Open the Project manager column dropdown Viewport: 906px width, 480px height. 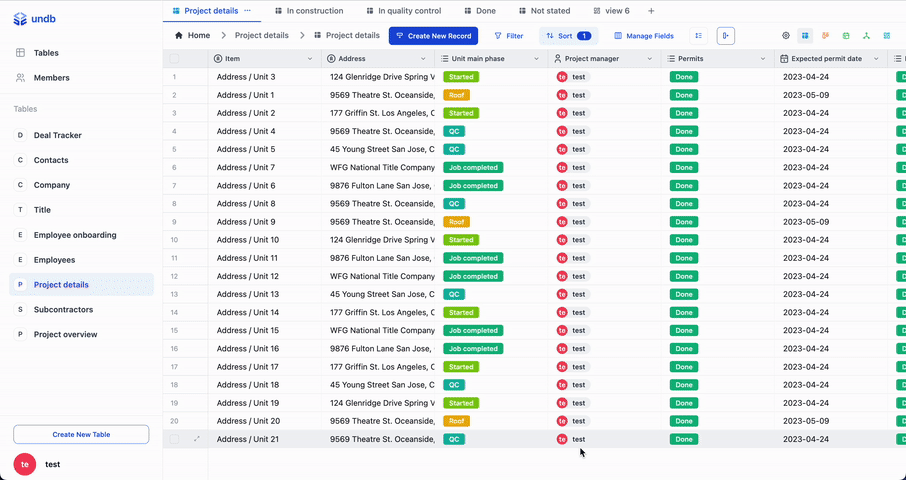coord(649,59)
